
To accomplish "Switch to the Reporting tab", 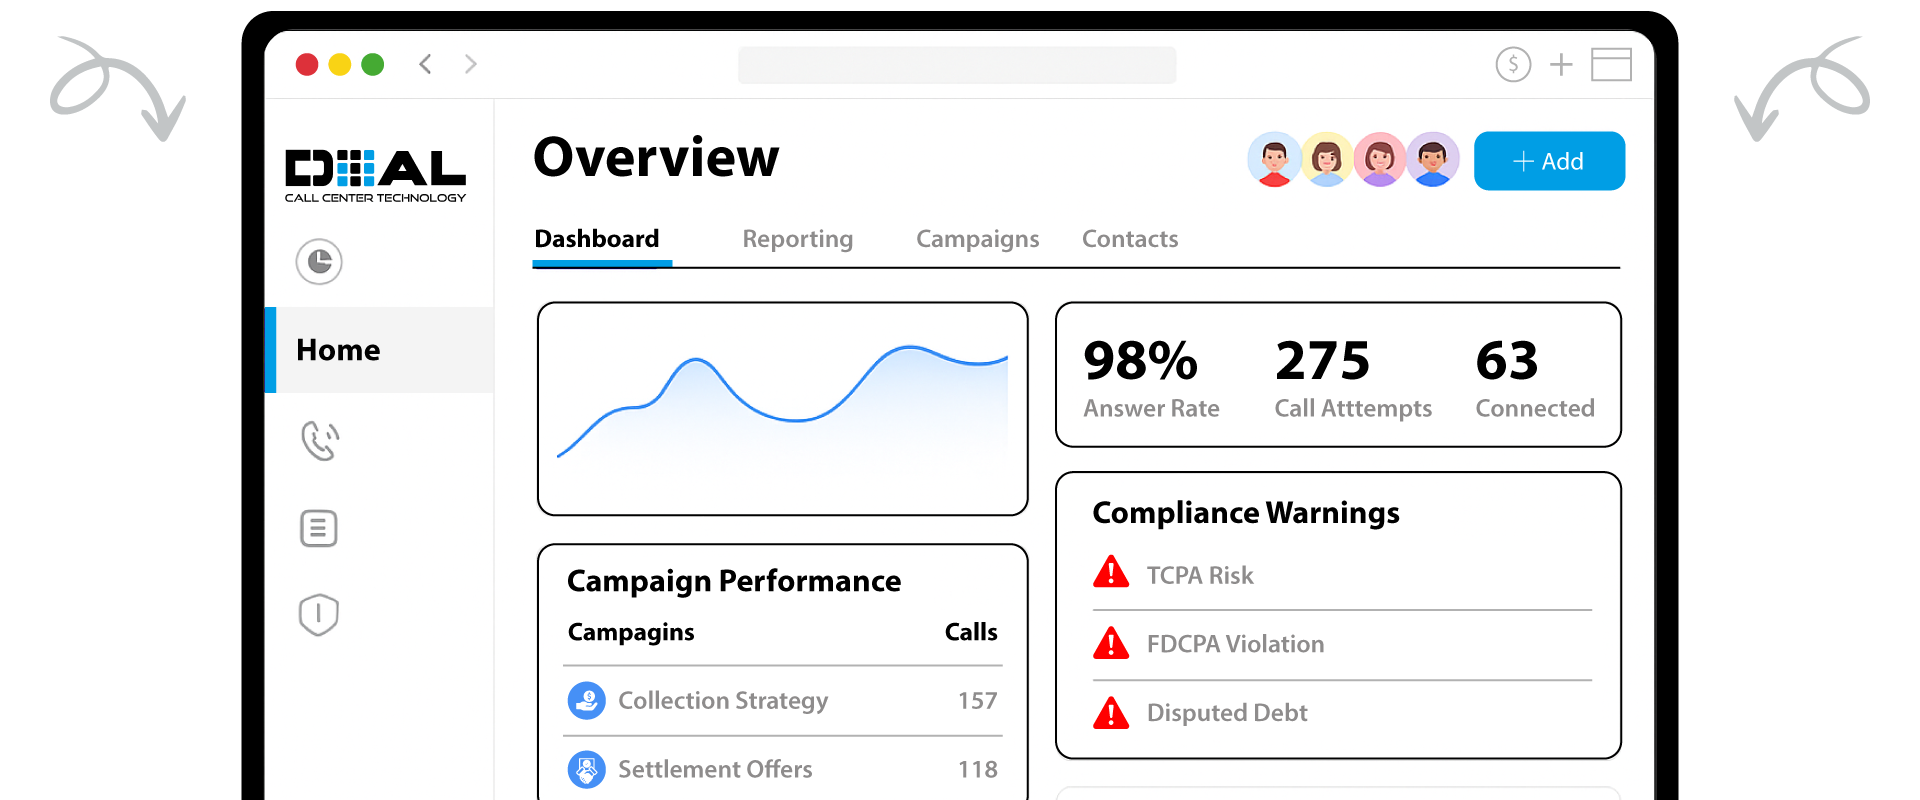I will tap(797, 239).
